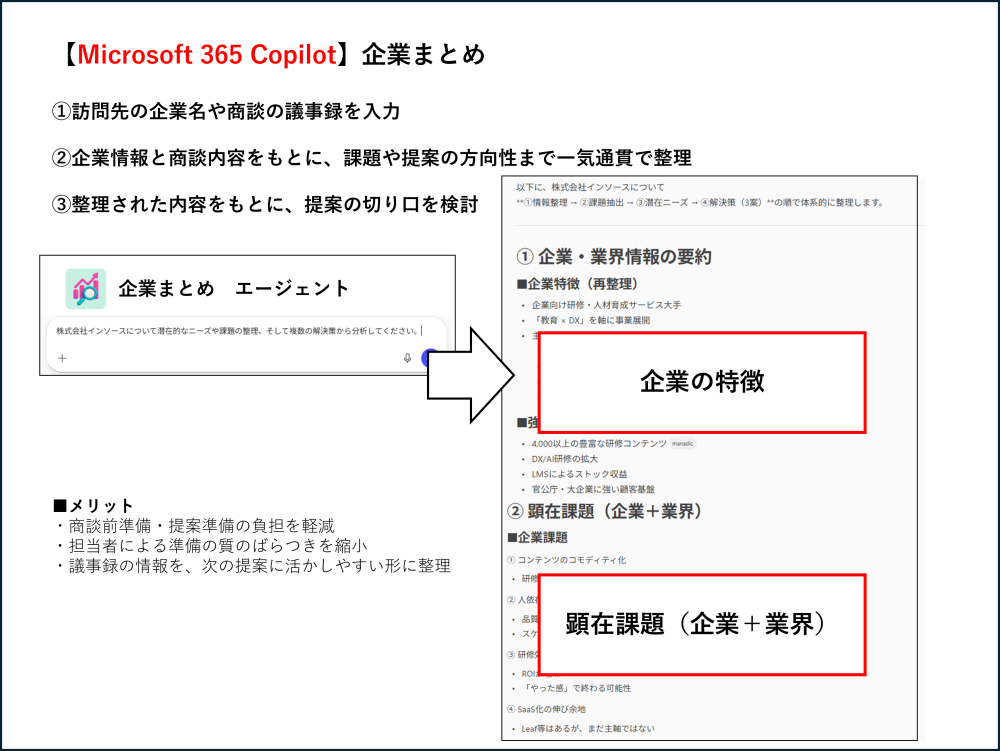This screenshot has height=751, width=1000.
Task: Click the bullet 企業向け研修・人材育成サービス大手
Action: click(606, 305)
